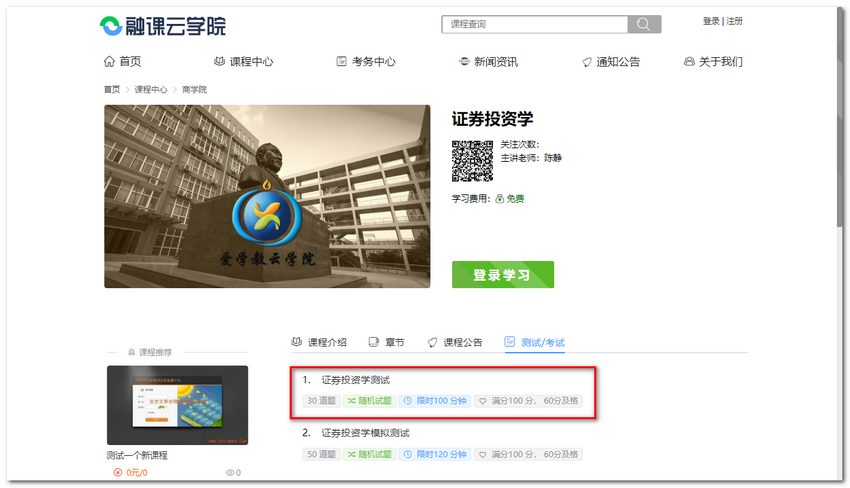
Task: Open the 证券投资学模拟测试 exam entry
Action: 365,433
